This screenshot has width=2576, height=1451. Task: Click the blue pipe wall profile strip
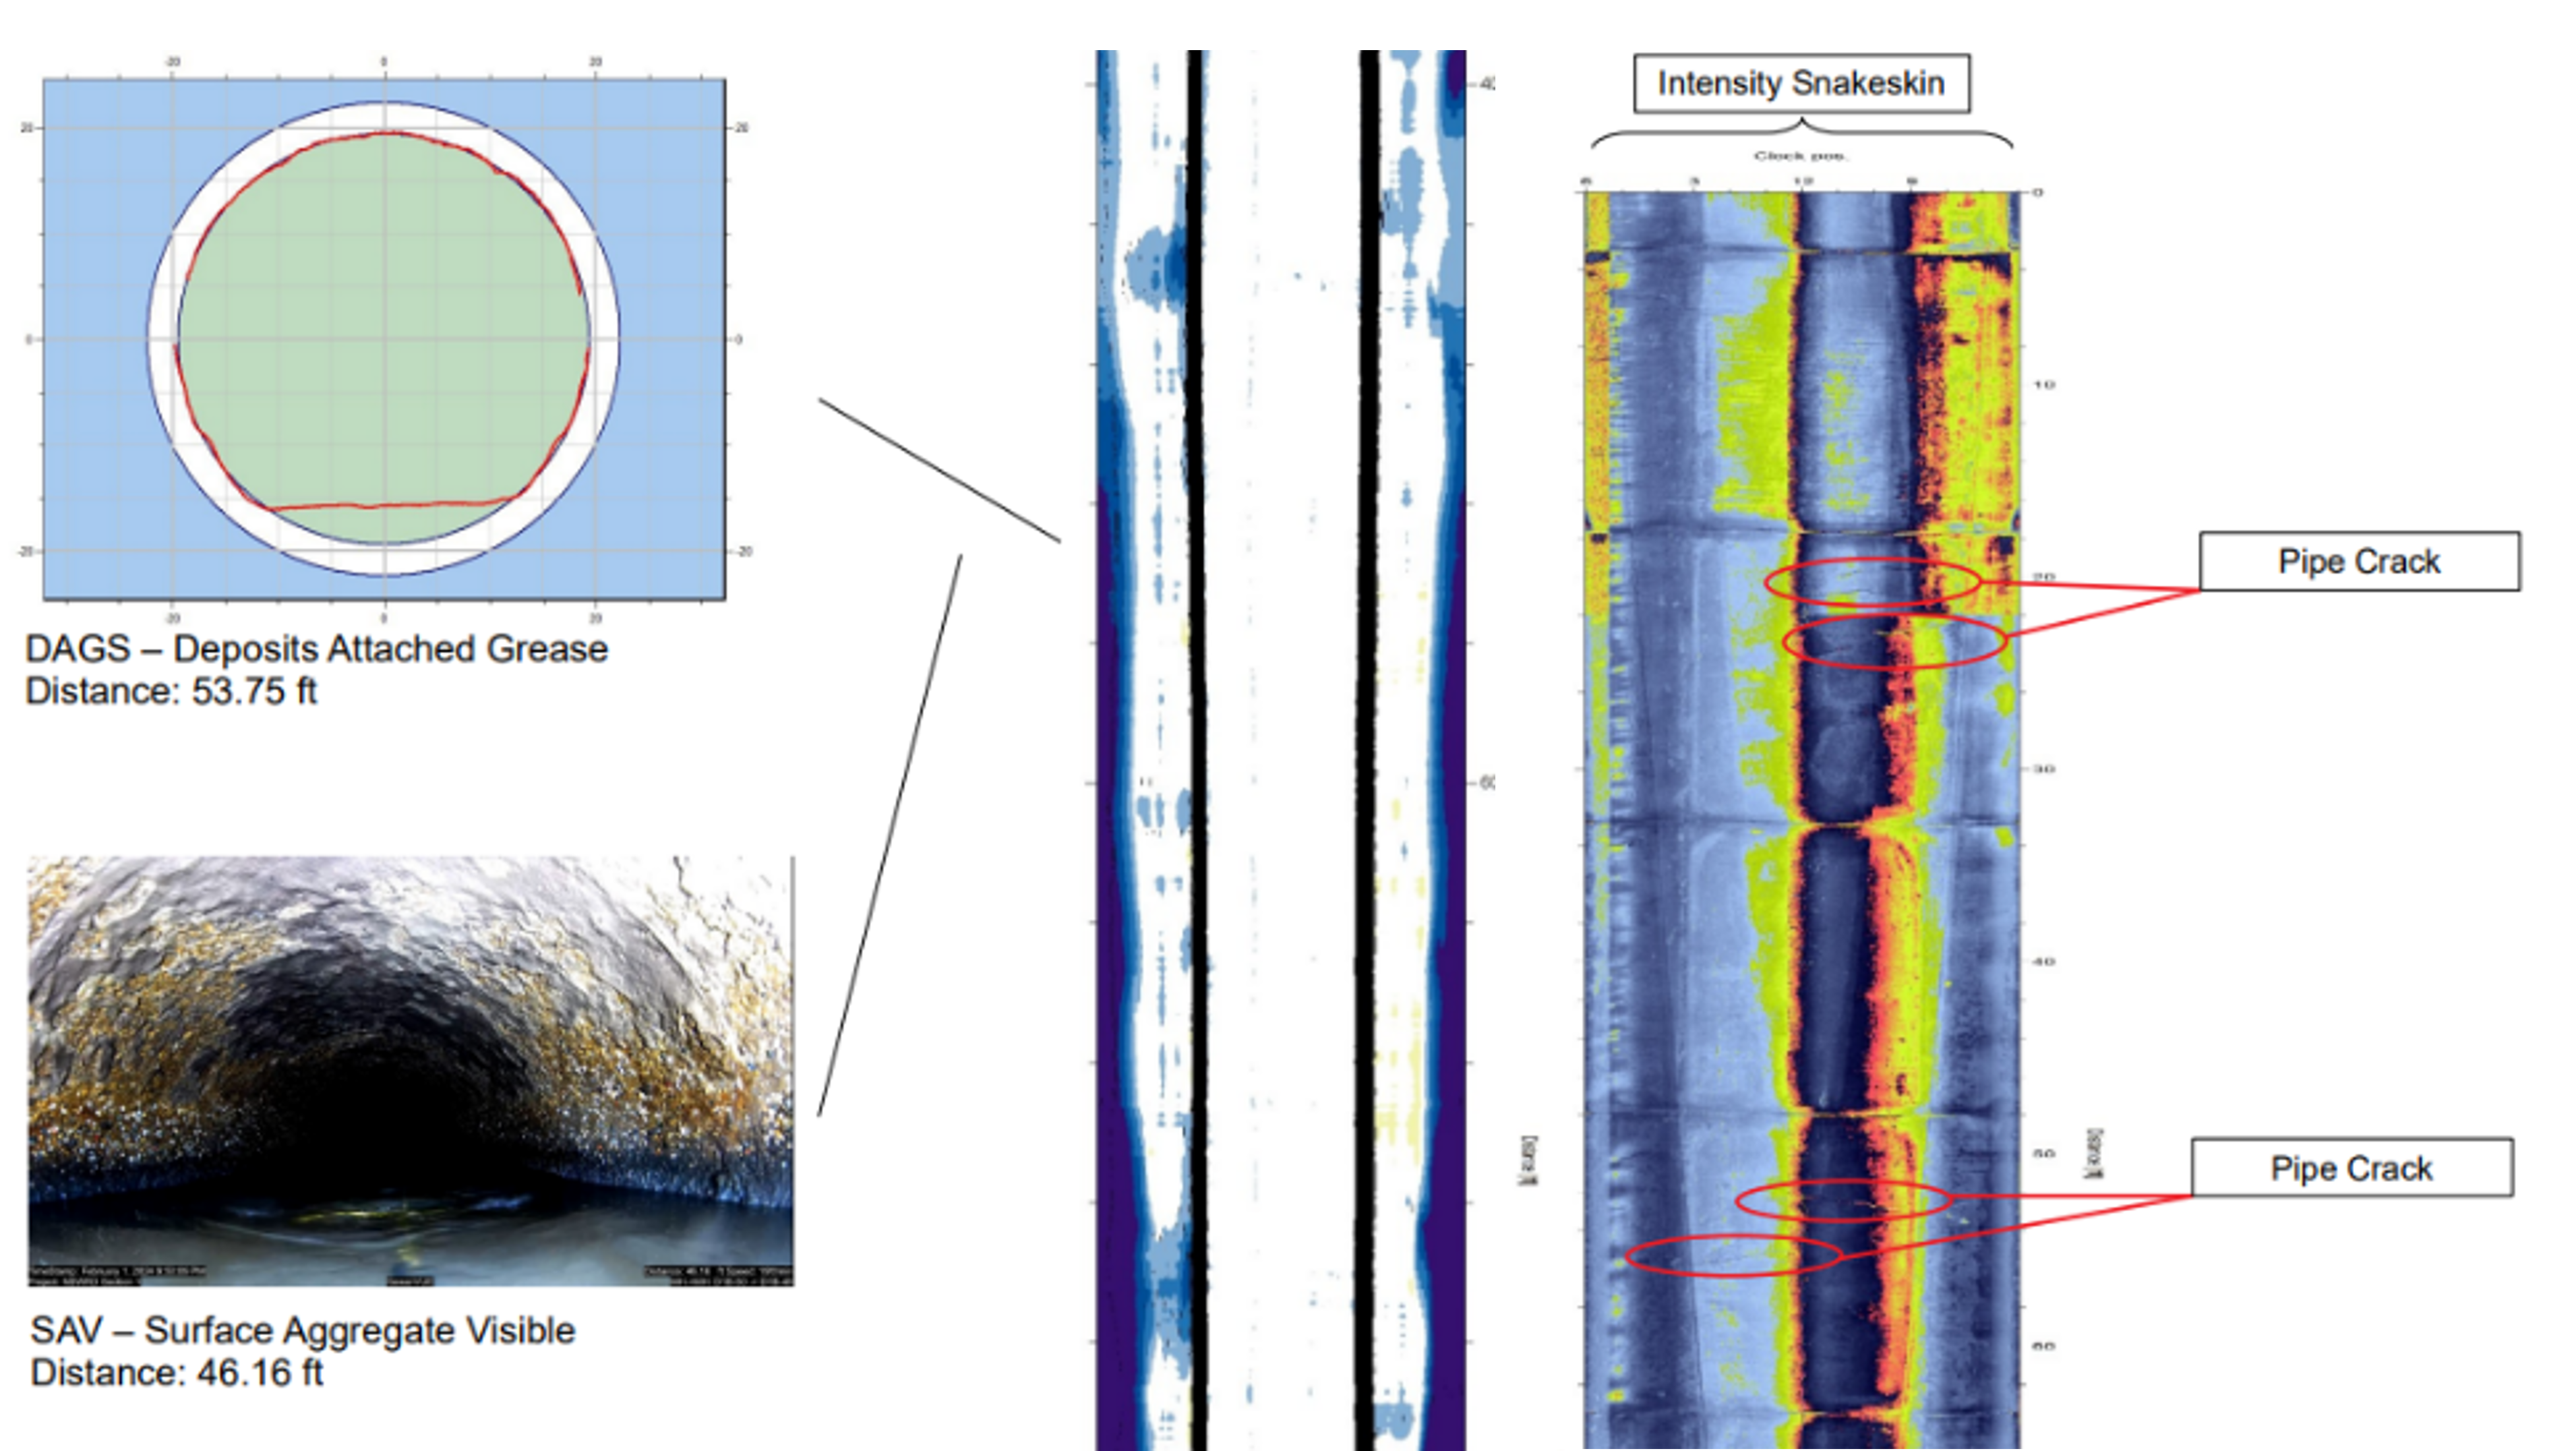[x=1281, y=750]
